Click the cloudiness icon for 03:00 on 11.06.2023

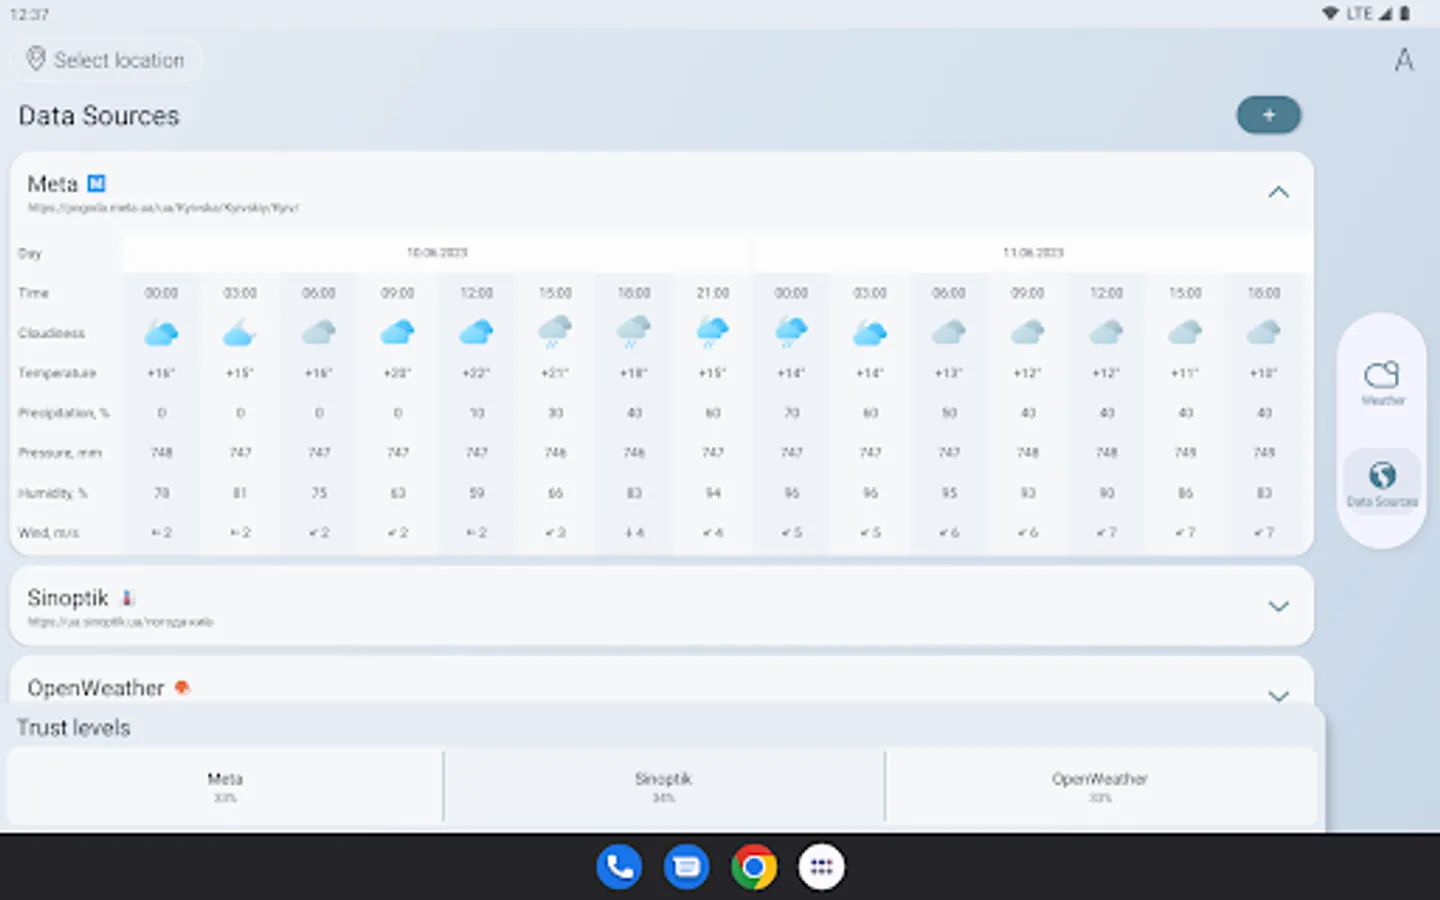point(870,332)
